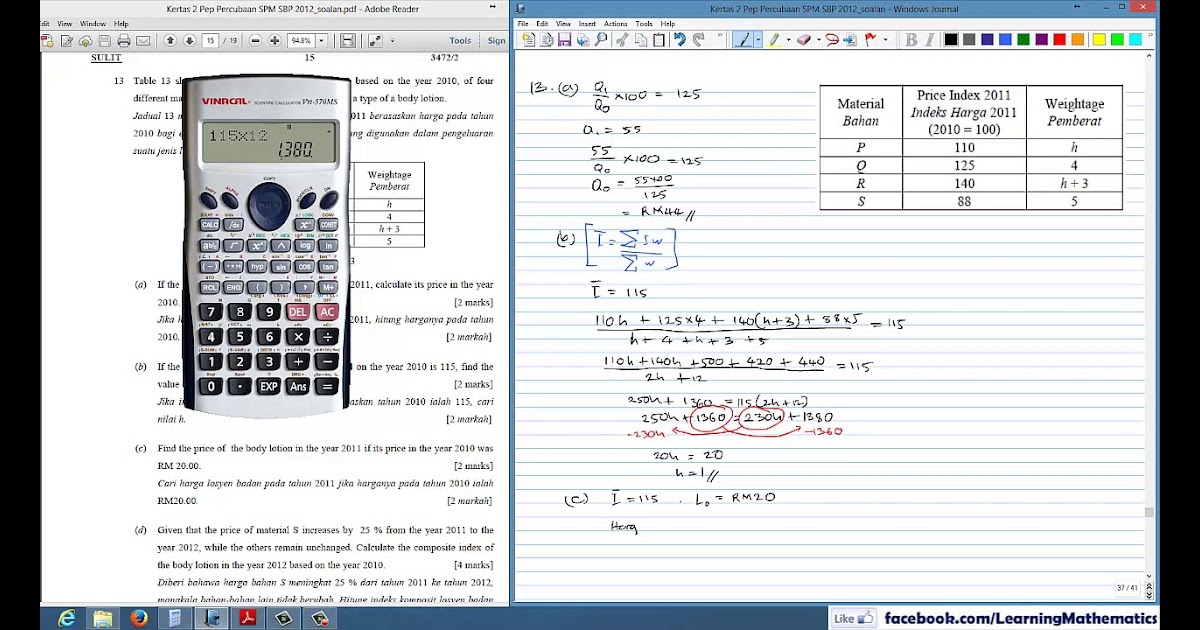The width and height of the screenshot is (1200, 630).
Task: Click the page number field showing 15
Action: click(x=211, y=41)
